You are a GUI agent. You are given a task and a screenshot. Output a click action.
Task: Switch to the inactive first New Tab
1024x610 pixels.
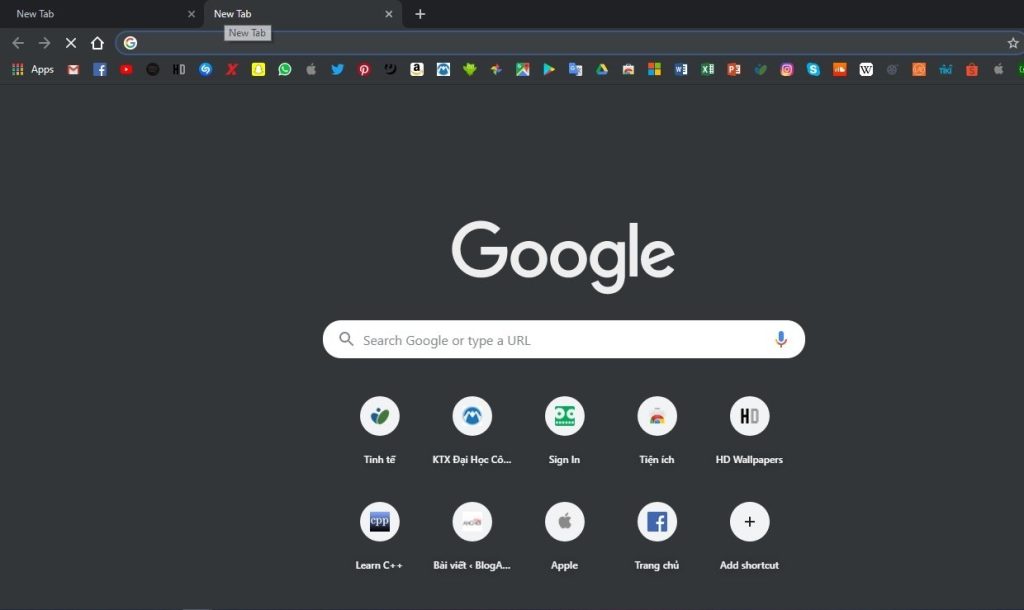point(101,14)
